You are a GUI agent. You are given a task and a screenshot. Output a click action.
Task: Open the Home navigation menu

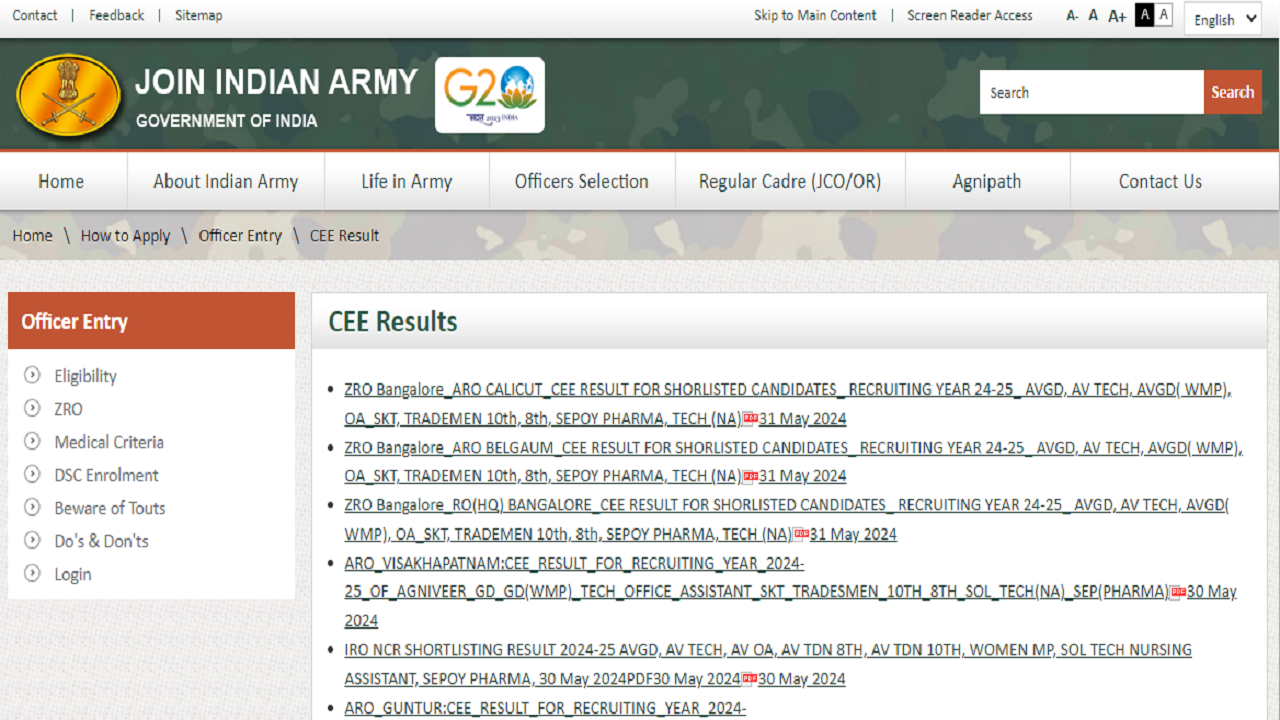(61, 181)
